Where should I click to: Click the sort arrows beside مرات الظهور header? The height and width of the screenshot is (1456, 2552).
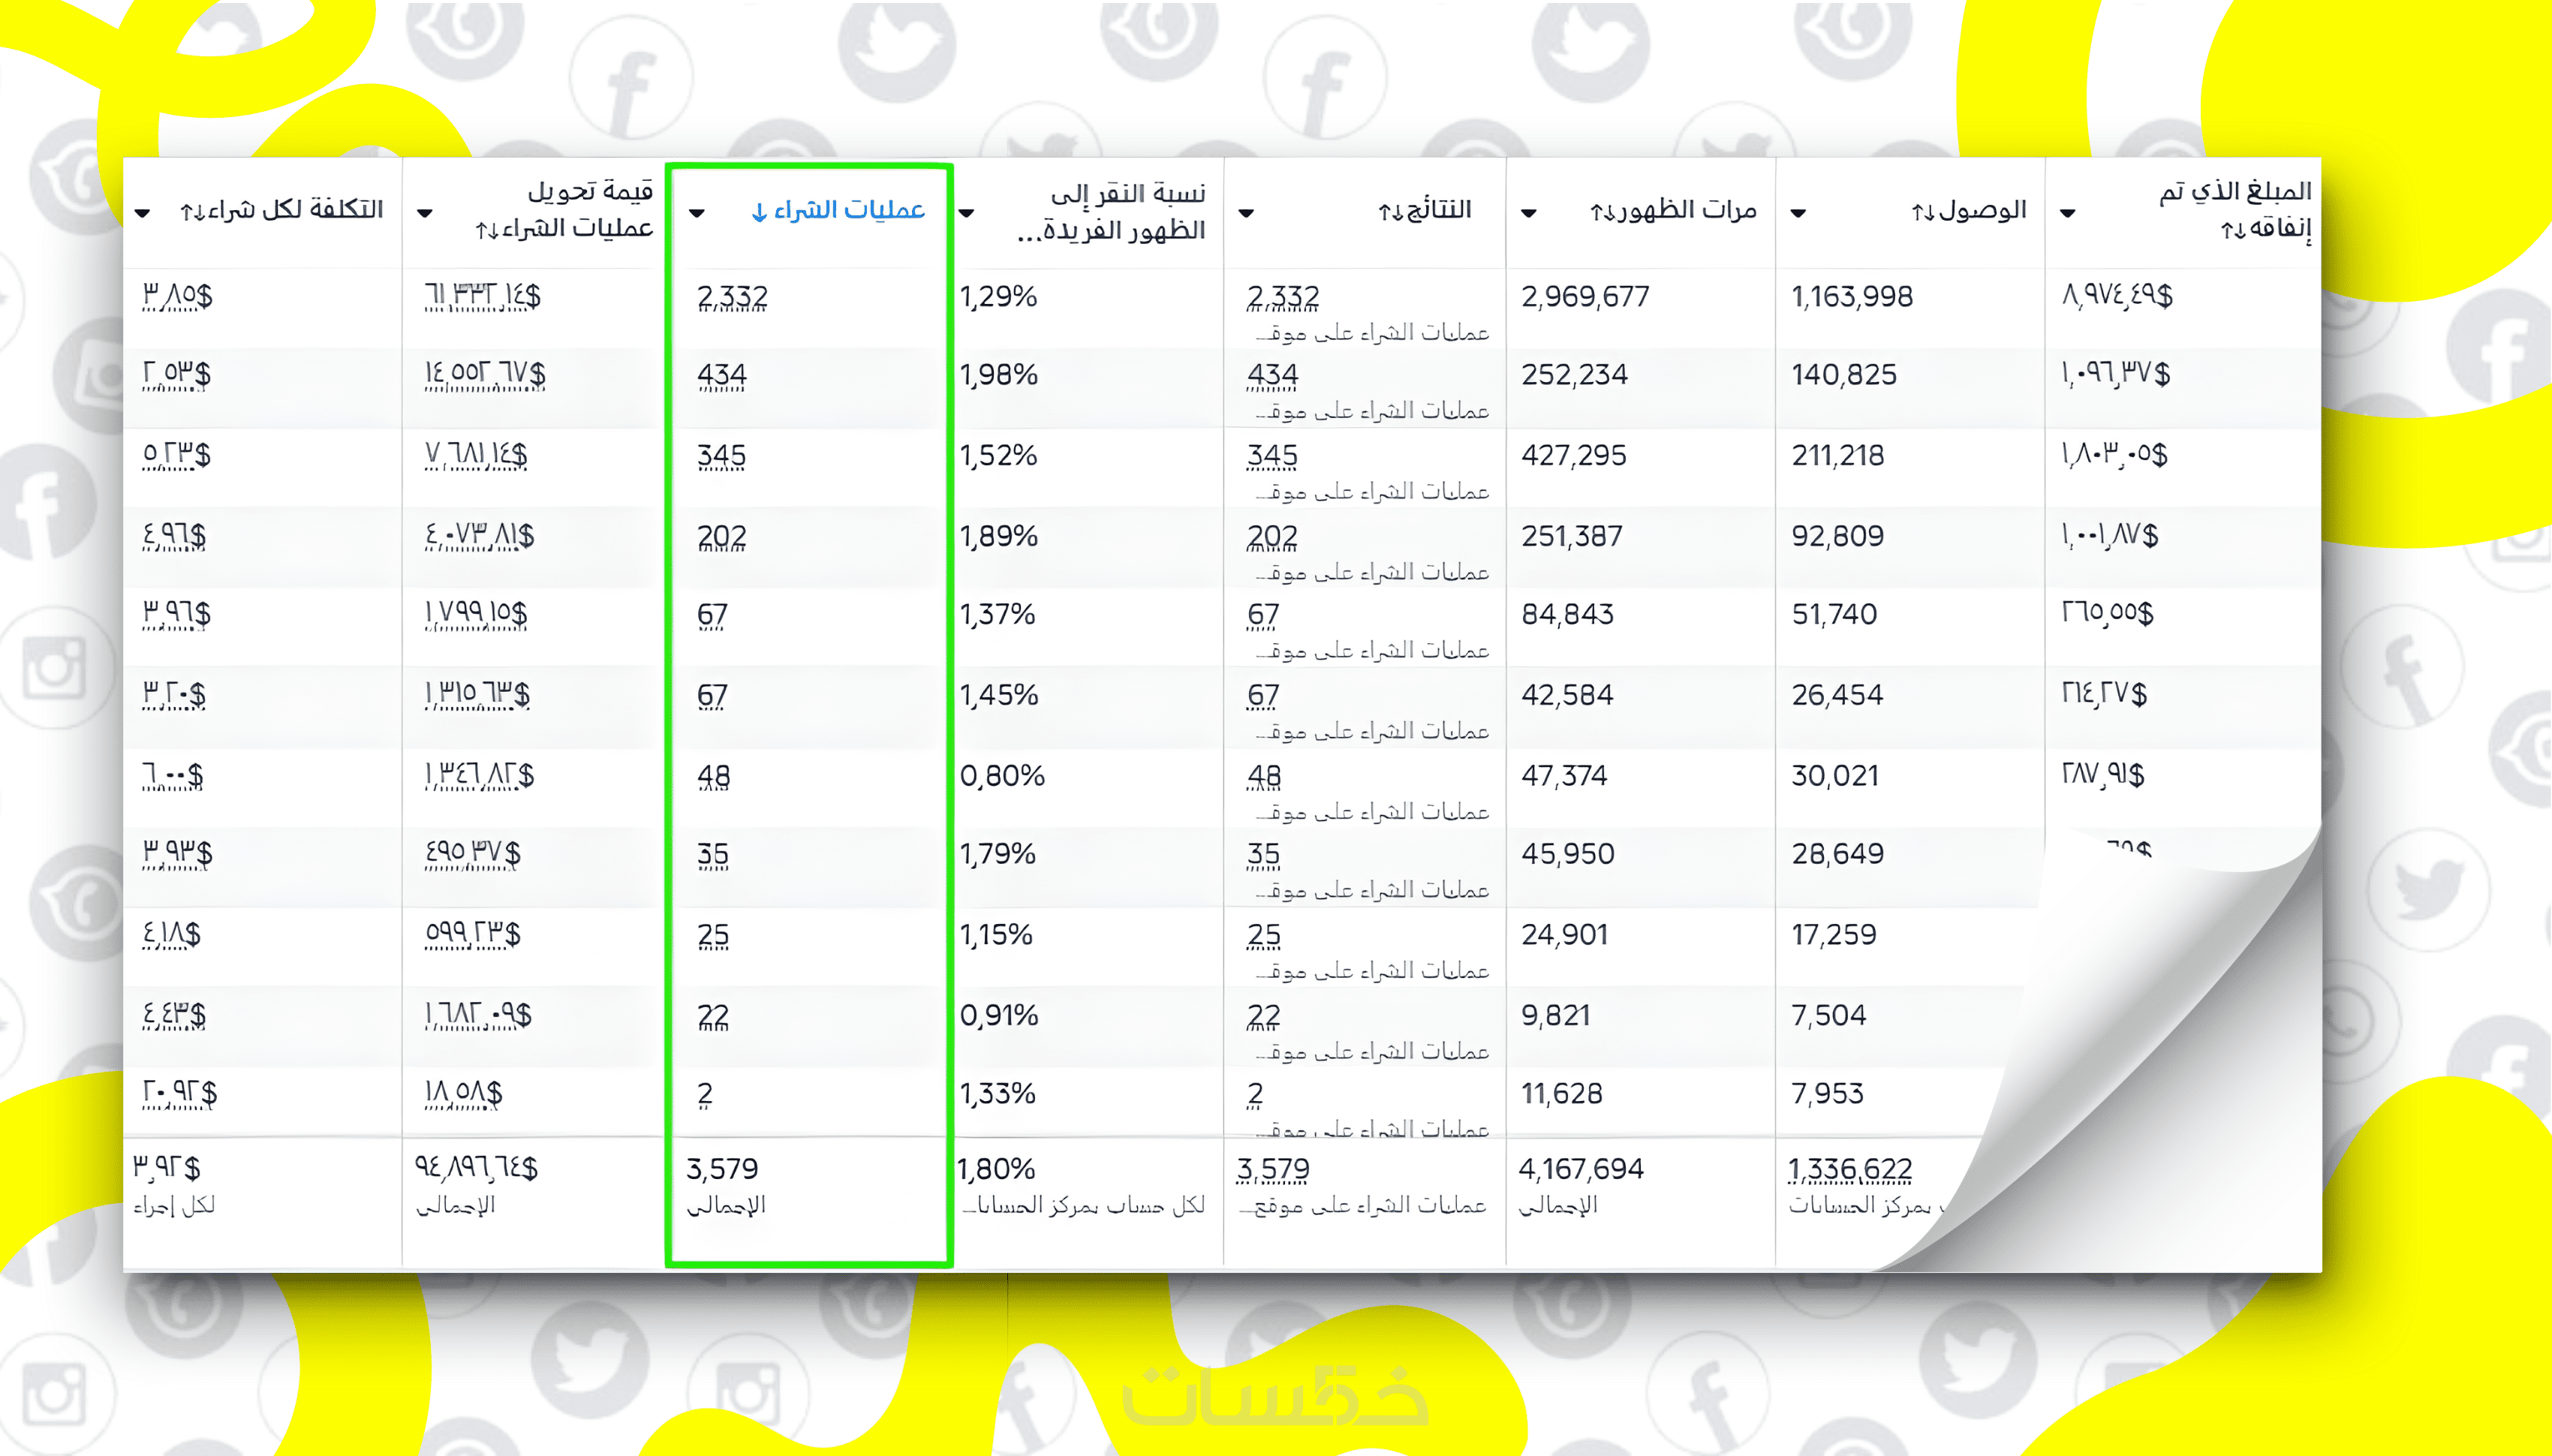1602,212
